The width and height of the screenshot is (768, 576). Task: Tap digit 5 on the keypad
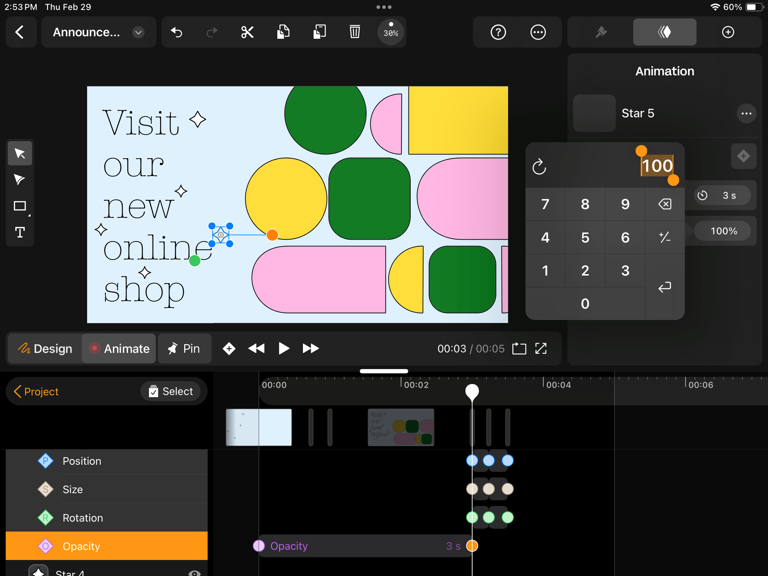click(x=585, y=238)
